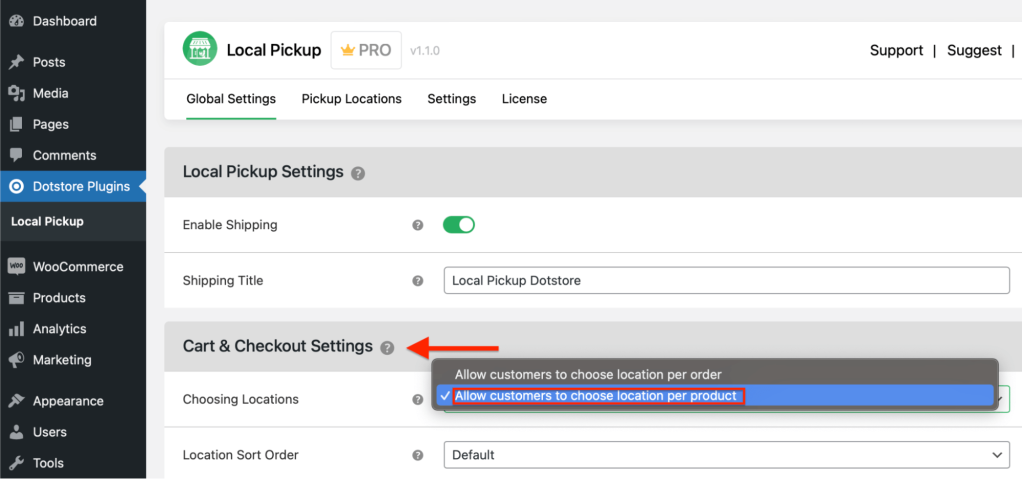Click into the Shipping Title text field
This screenshot has height=479, width=1022.
pos(726,281)
